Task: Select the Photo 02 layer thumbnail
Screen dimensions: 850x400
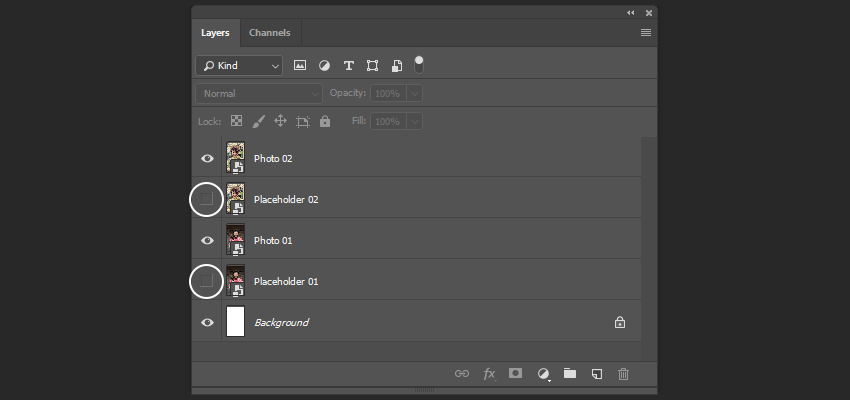Action: pyautogui.click(x=235, y=158)
